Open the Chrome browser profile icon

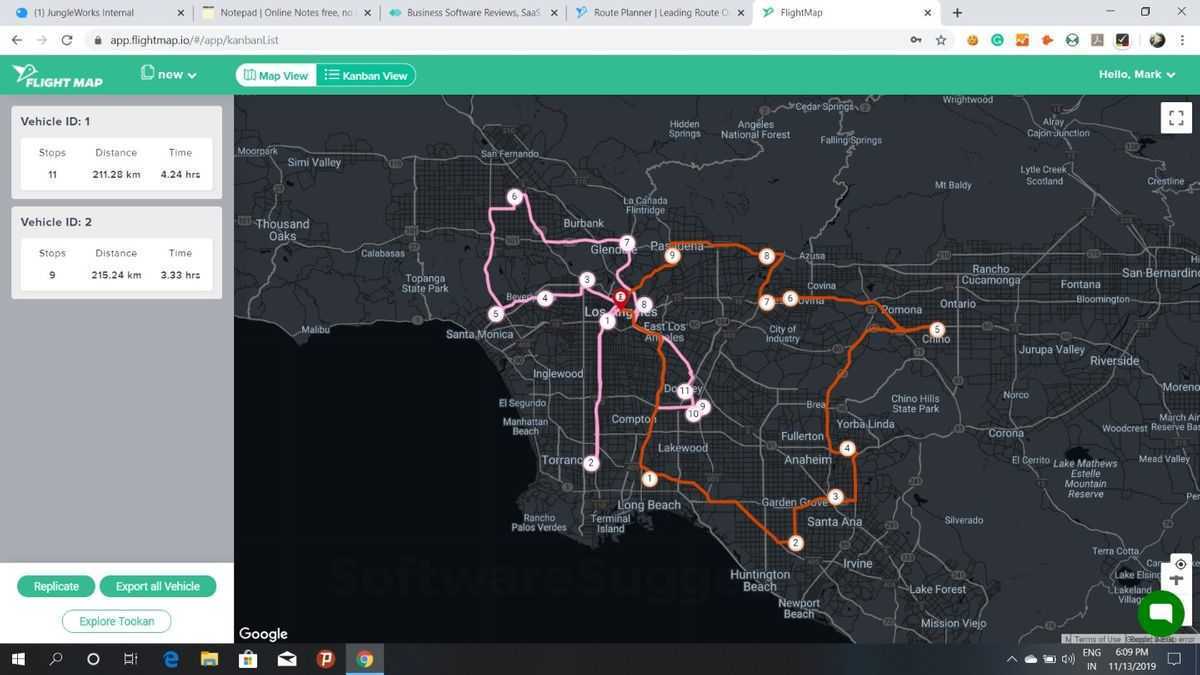tap(1157, 40)
